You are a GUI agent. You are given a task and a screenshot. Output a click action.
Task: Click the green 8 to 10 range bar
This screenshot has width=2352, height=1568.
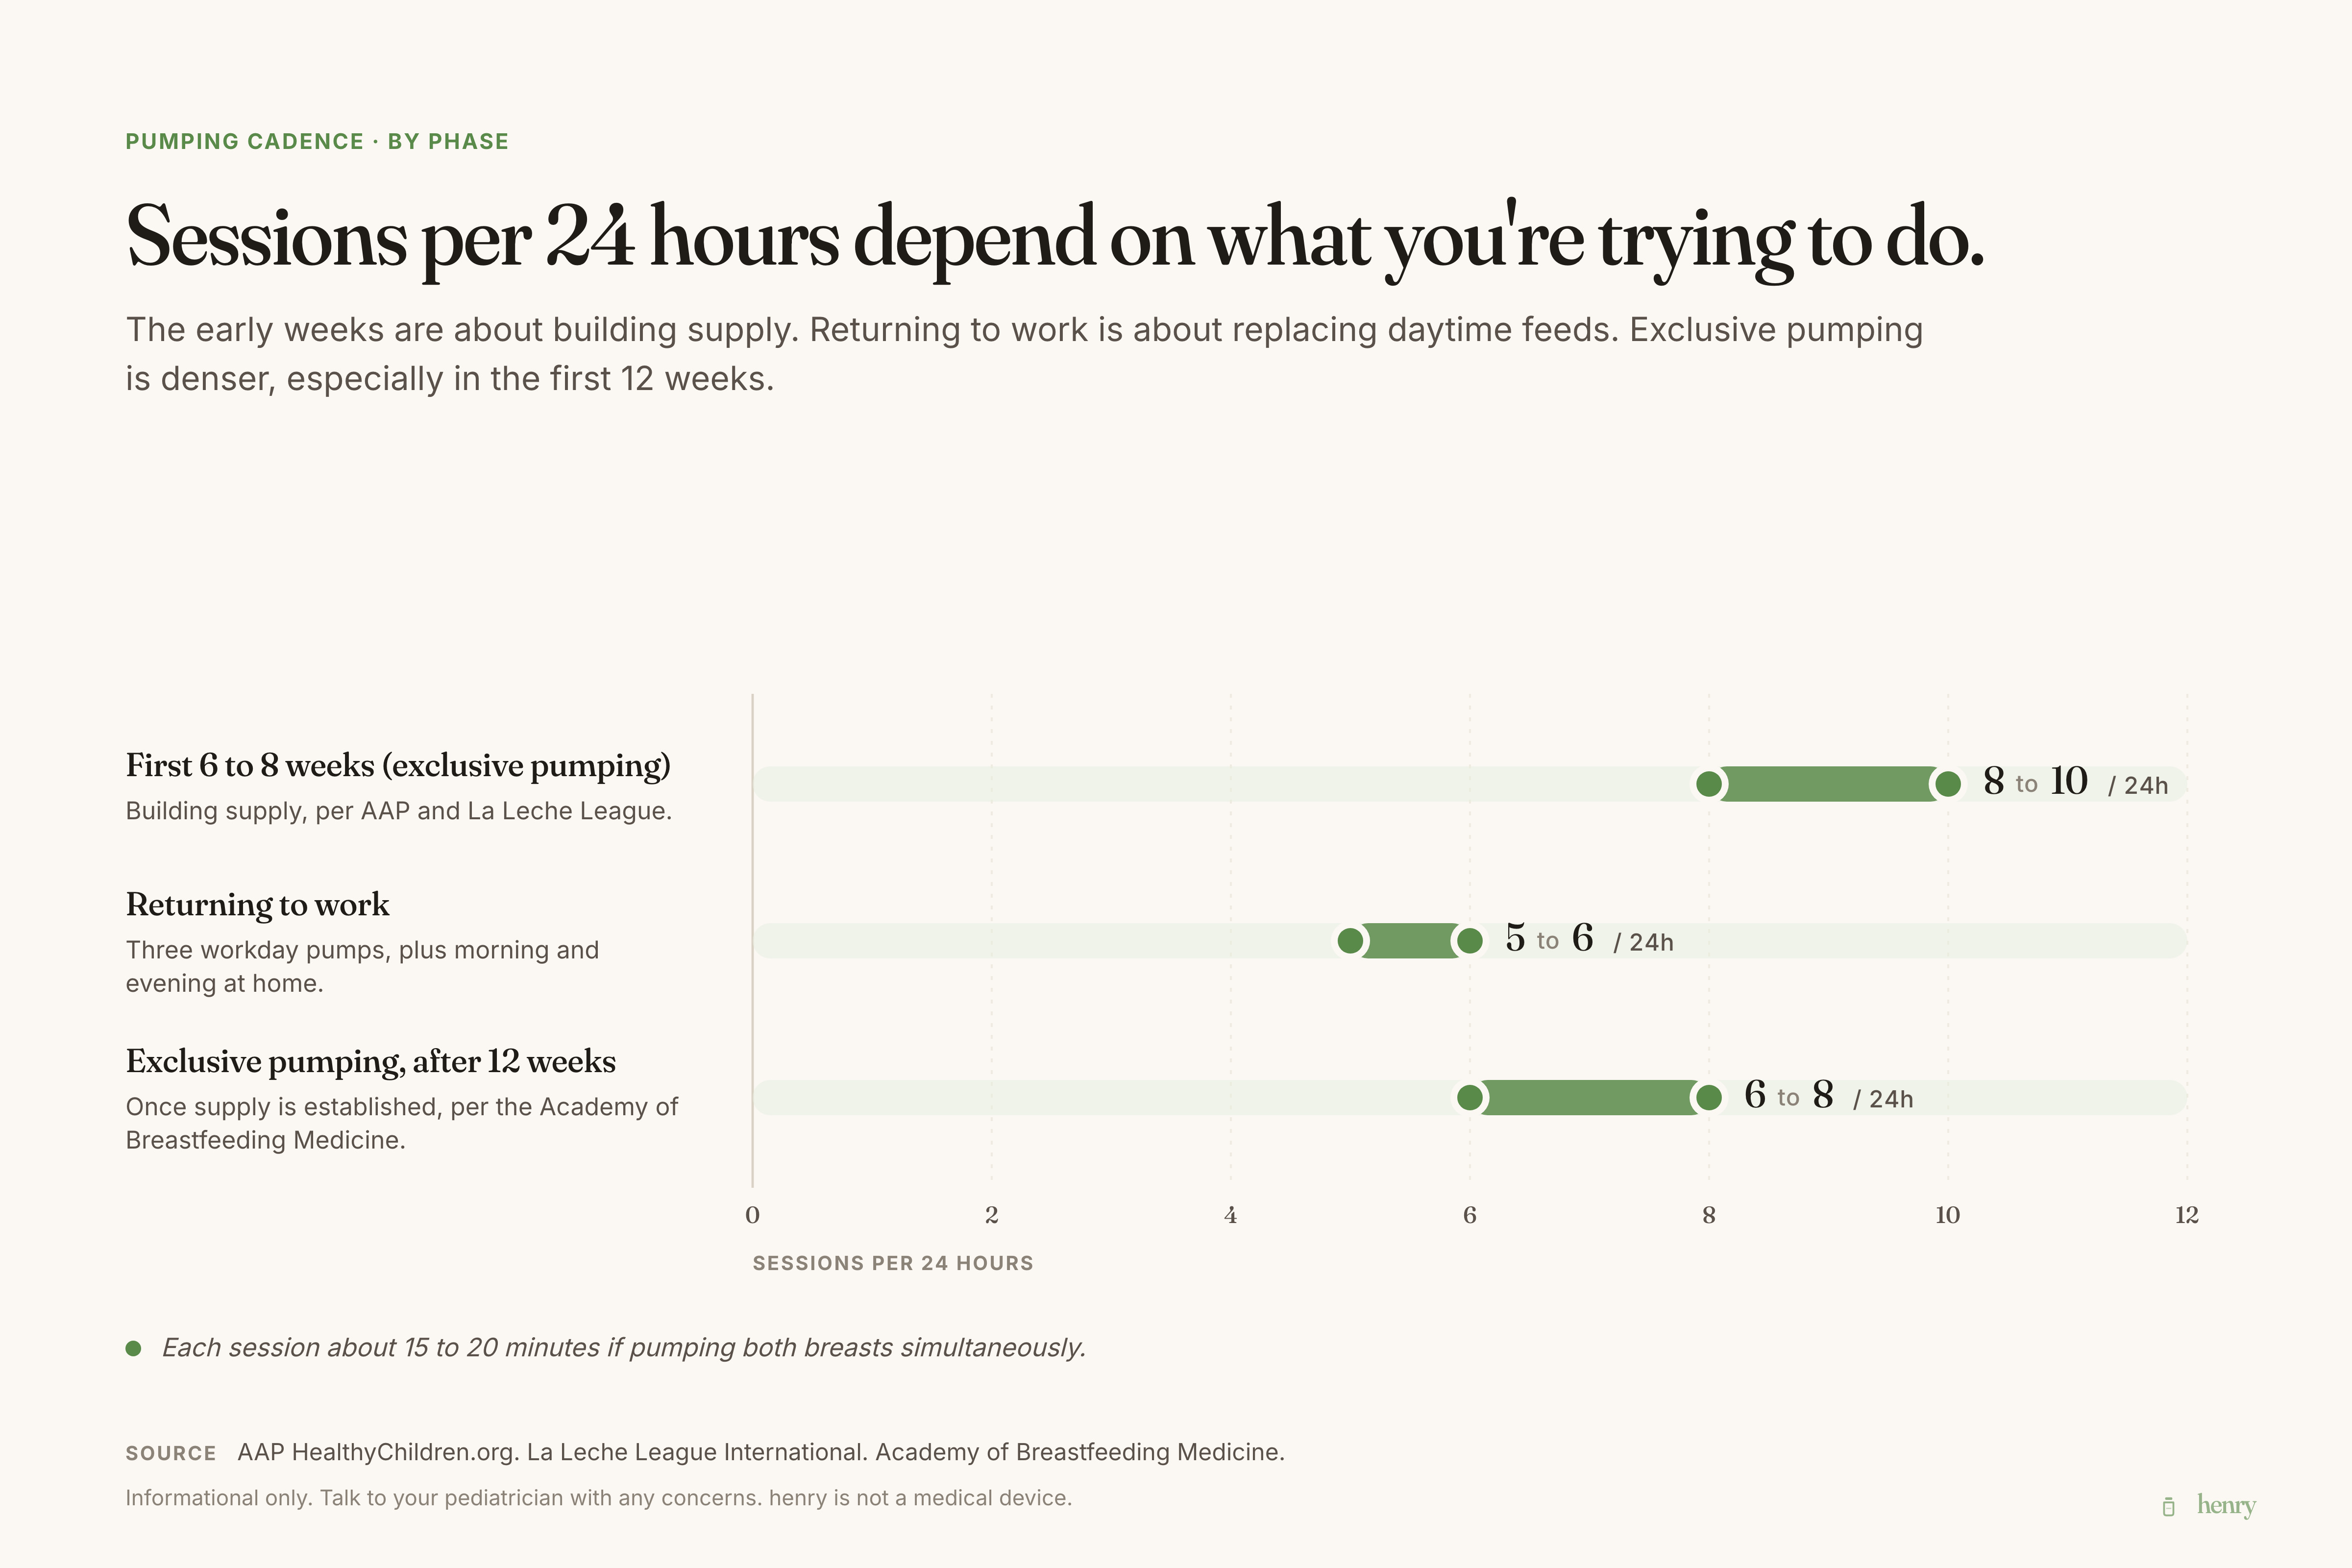1829,784
